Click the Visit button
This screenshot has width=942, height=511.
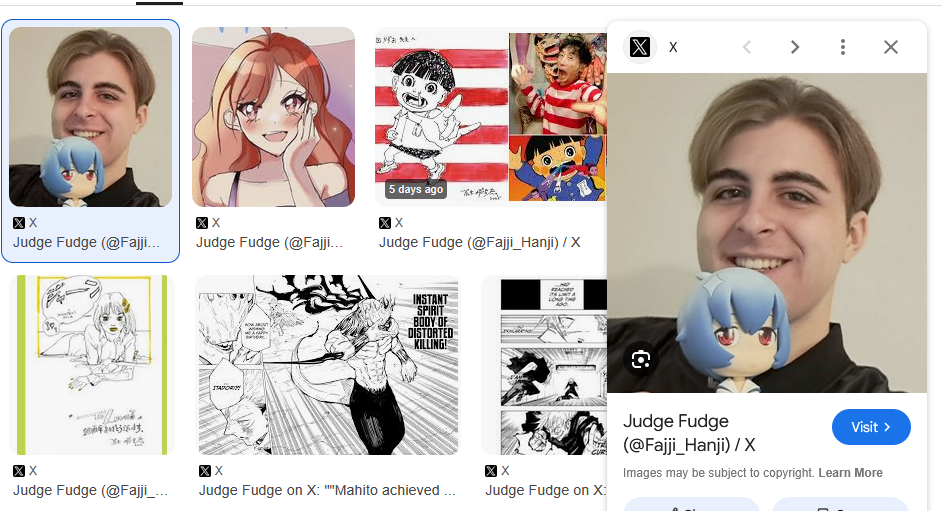coord(871,427)
